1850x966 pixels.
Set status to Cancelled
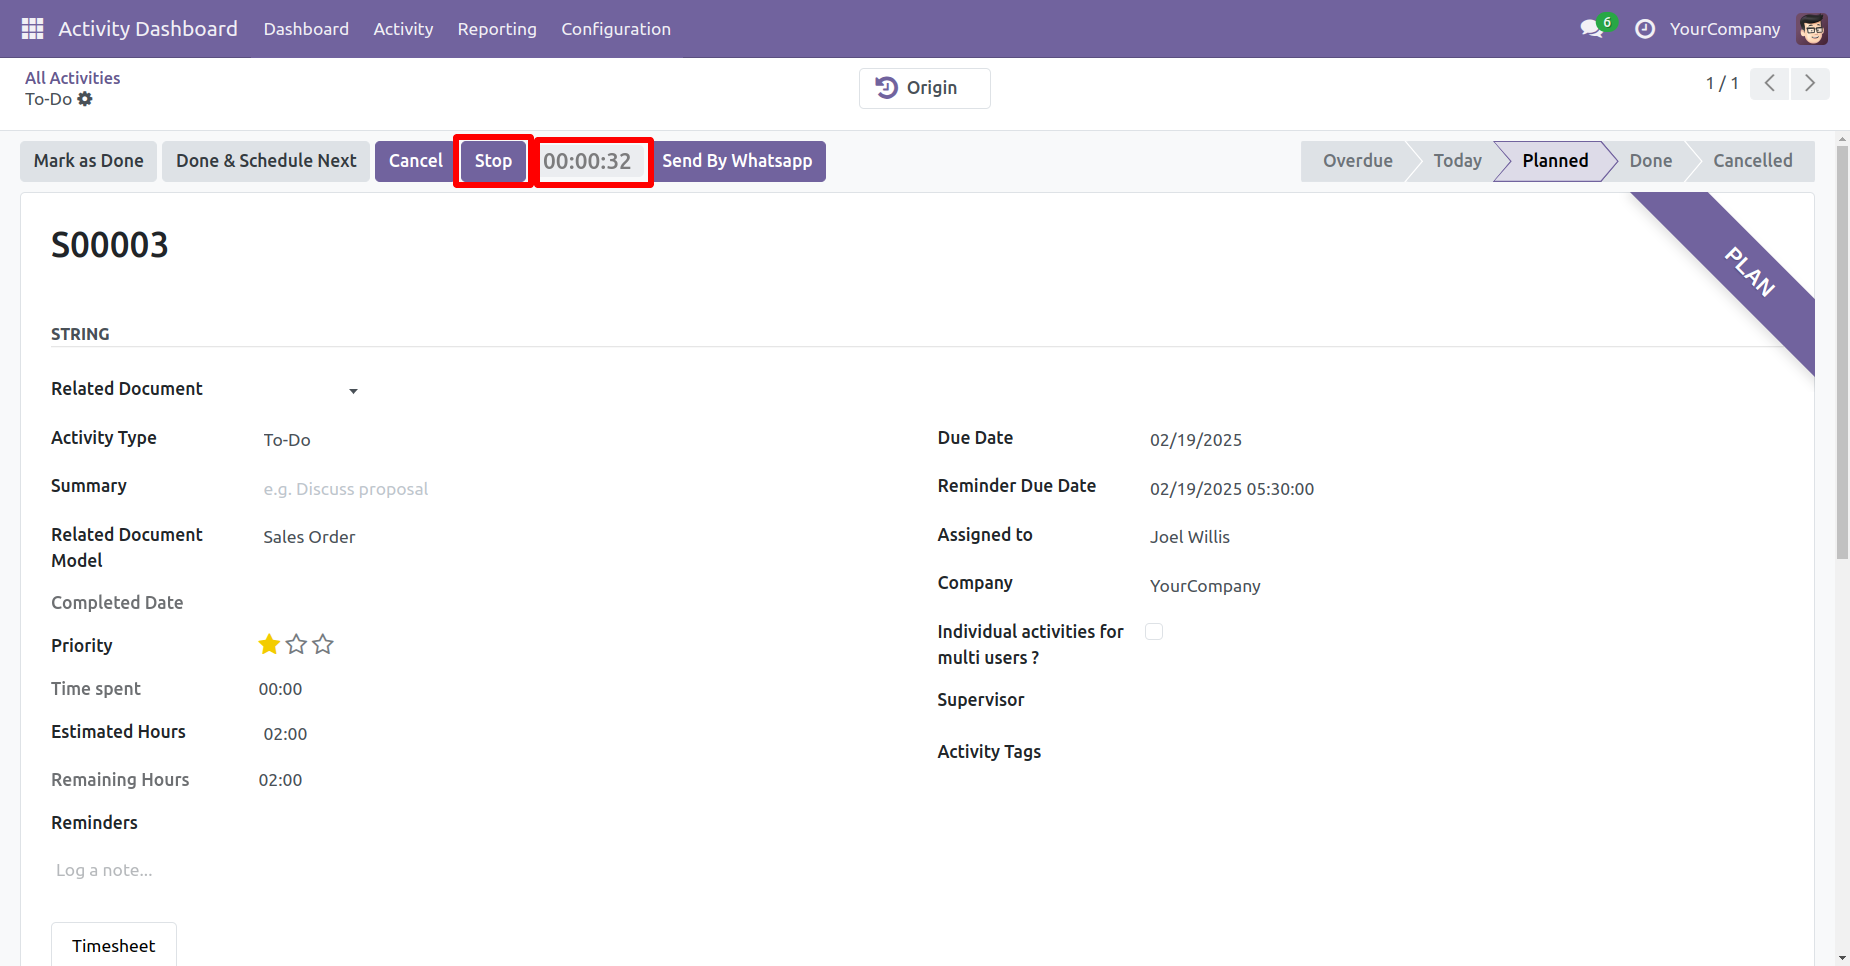tap(1752, 161)
